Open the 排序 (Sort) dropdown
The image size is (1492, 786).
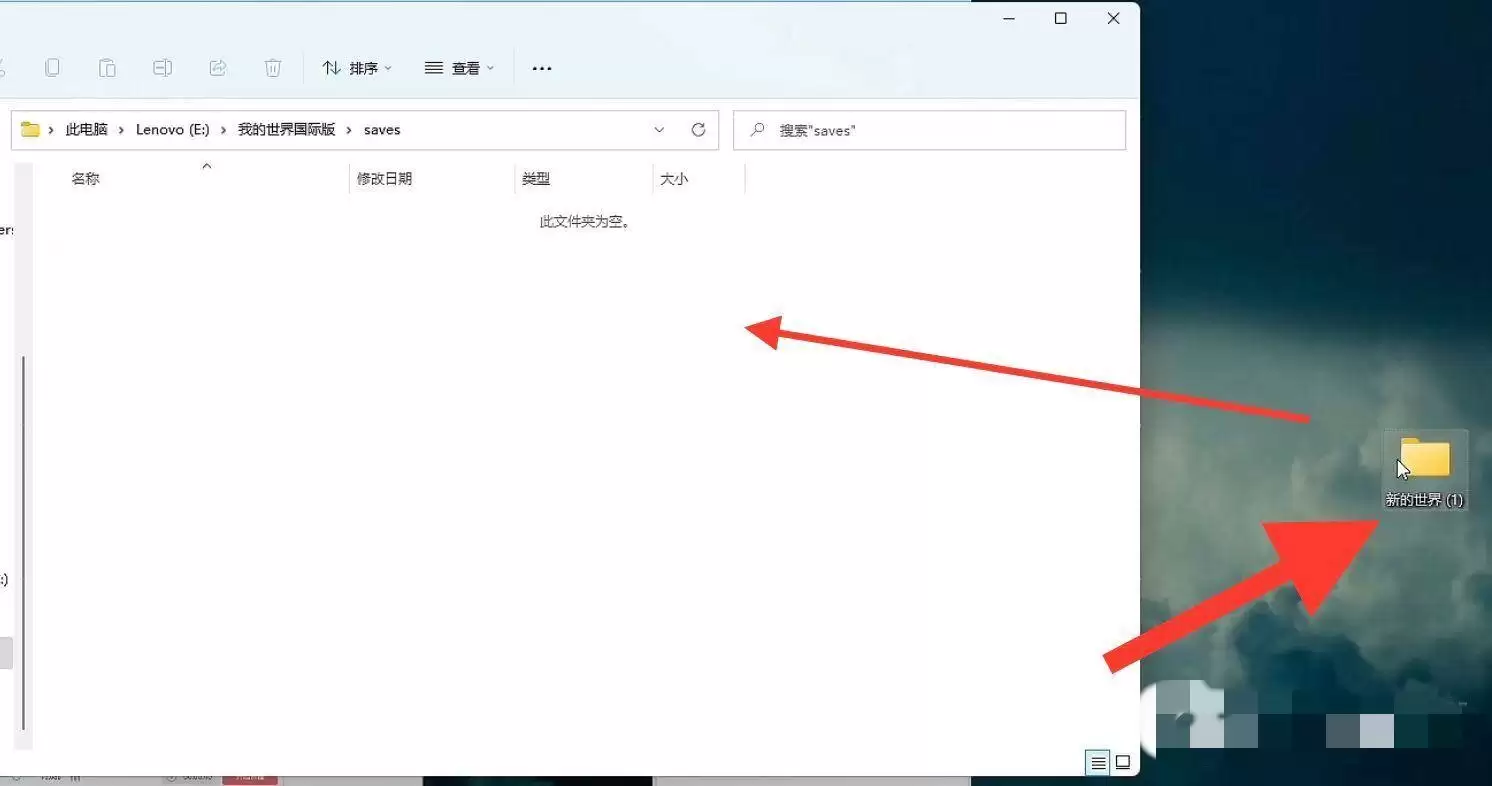(357, 68)
